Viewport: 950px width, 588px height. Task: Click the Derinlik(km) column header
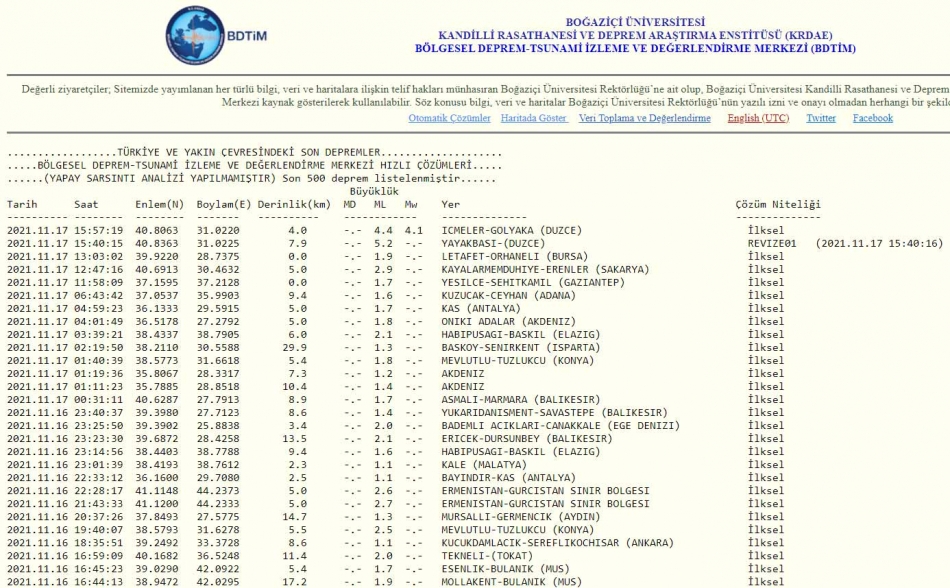[x=294, y=205]
